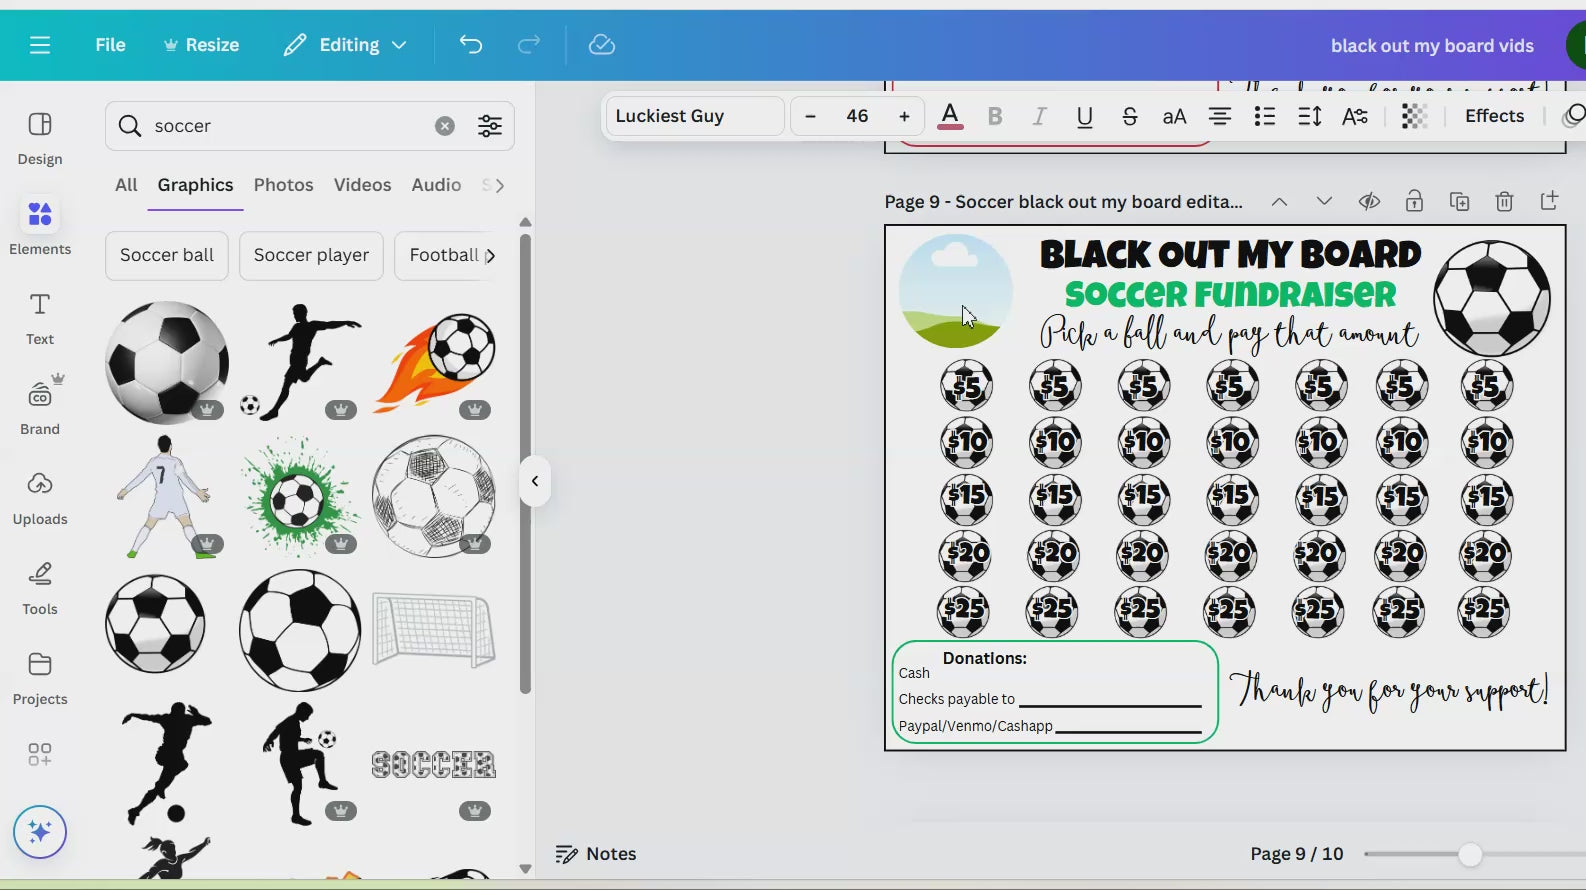The image size is (1586, 890).
Task: Switch to the Photos tab
Action: pyautogui.click(x=283, y=185)
